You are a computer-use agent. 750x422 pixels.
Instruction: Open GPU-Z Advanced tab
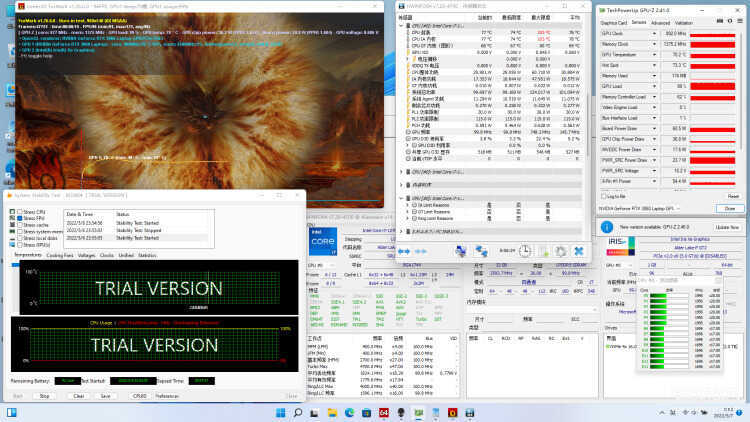point(661,22)
